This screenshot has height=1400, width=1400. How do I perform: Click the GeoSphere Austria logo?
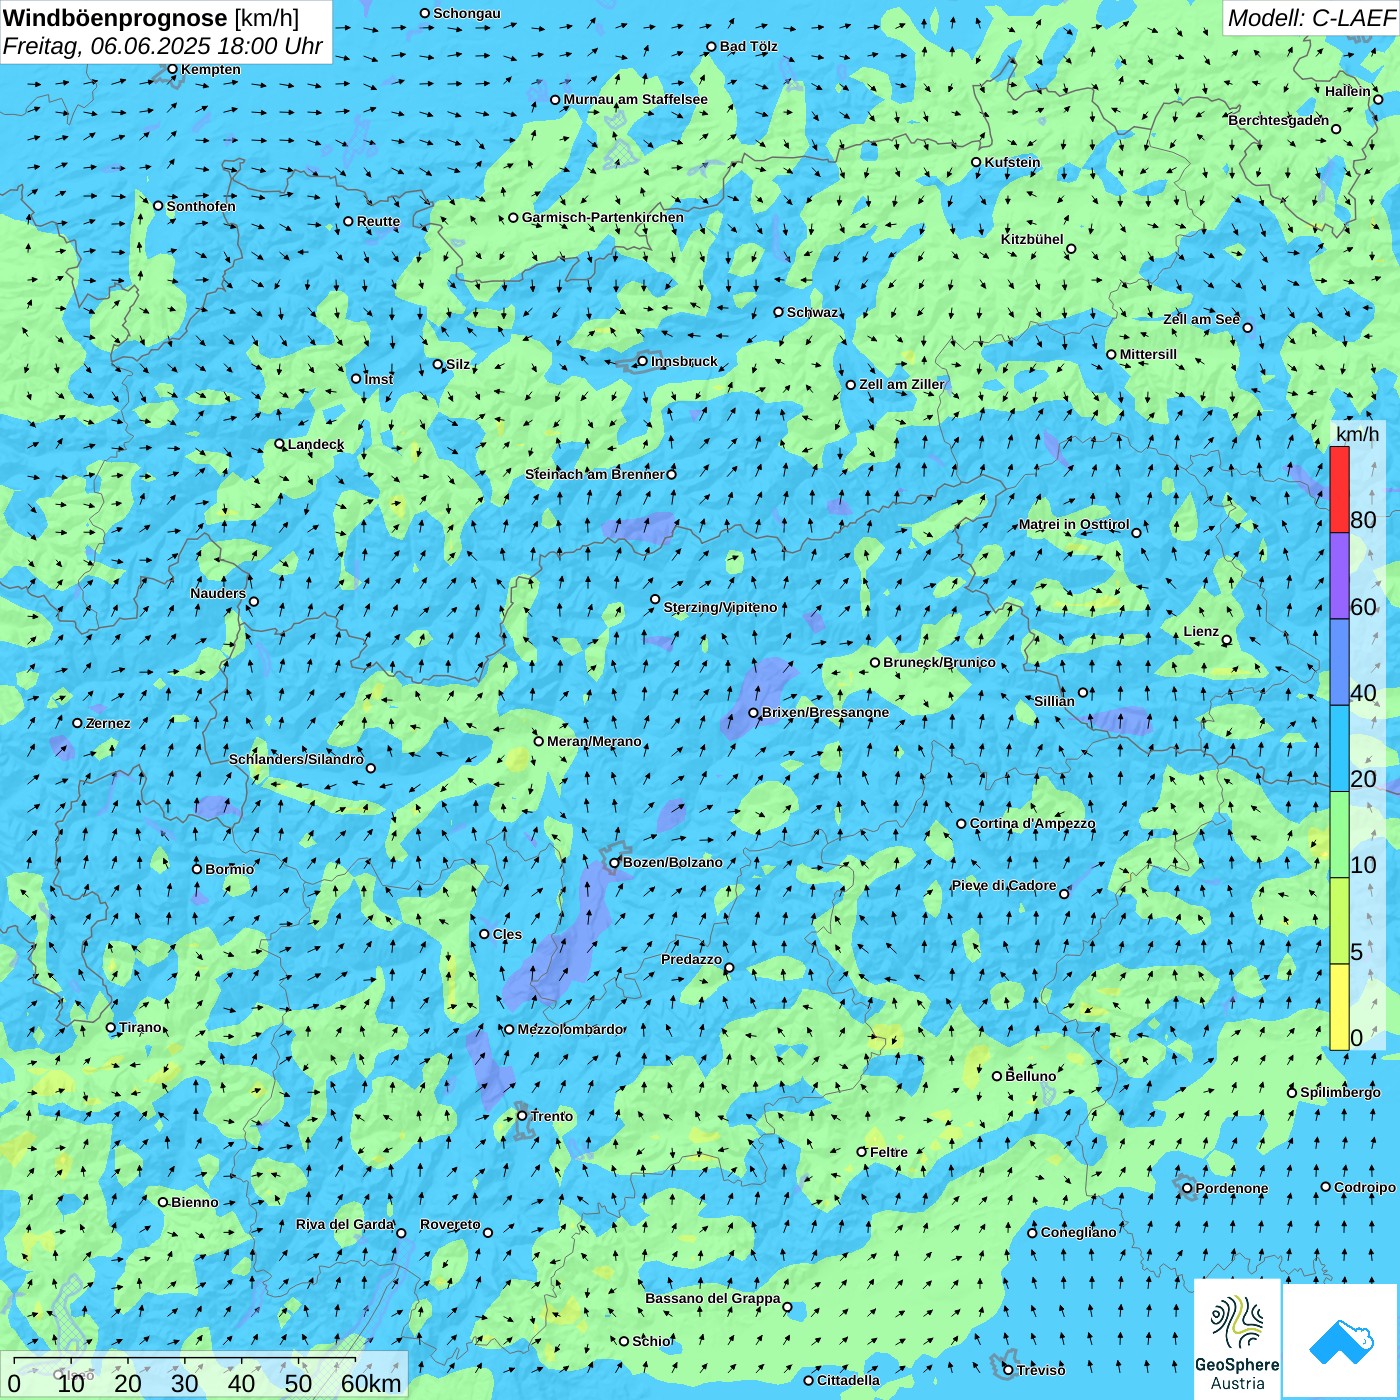[x=1237, y=1339]
